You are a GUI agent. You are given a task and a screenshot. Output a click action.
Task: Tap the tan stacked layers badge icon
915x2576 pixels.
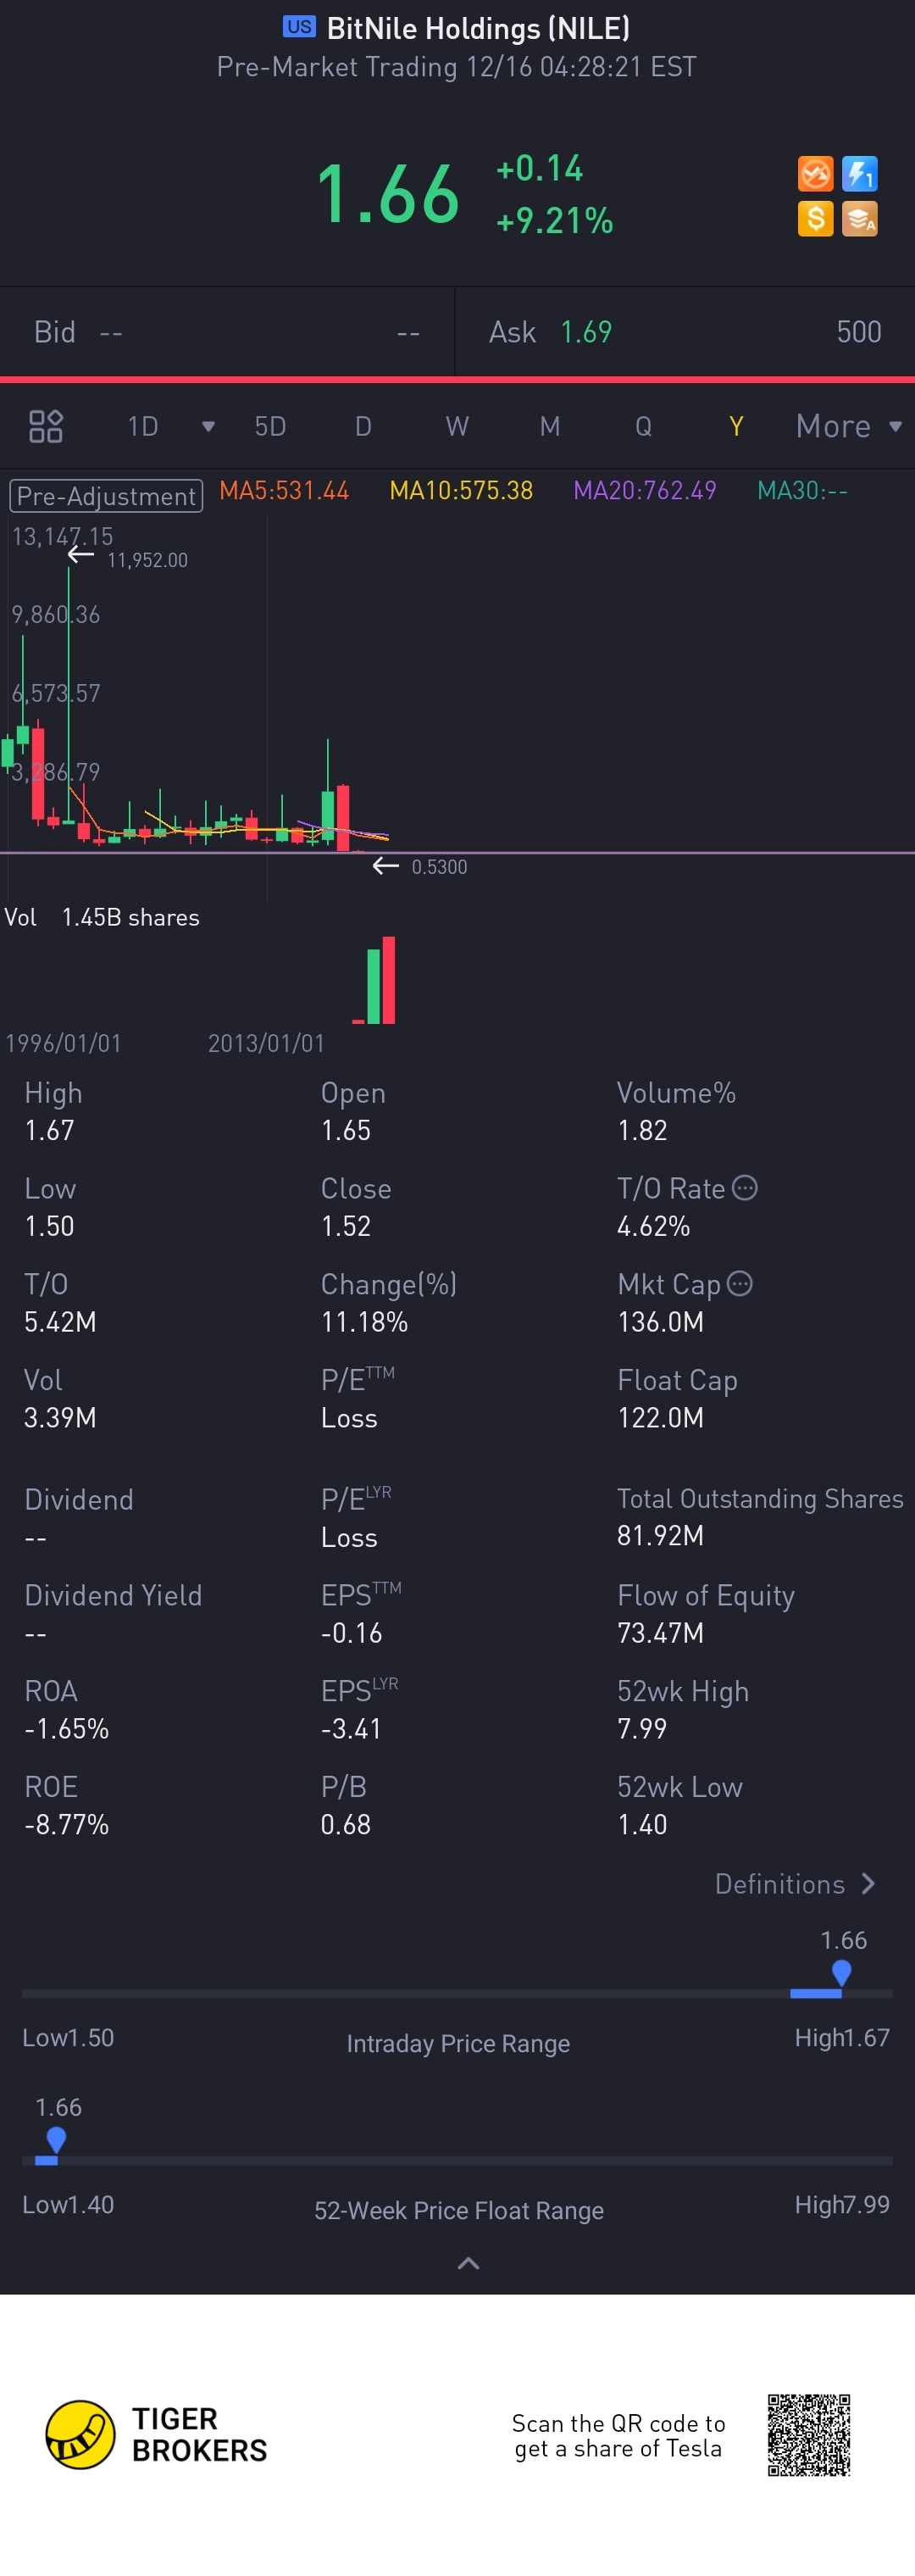[860, 218]
